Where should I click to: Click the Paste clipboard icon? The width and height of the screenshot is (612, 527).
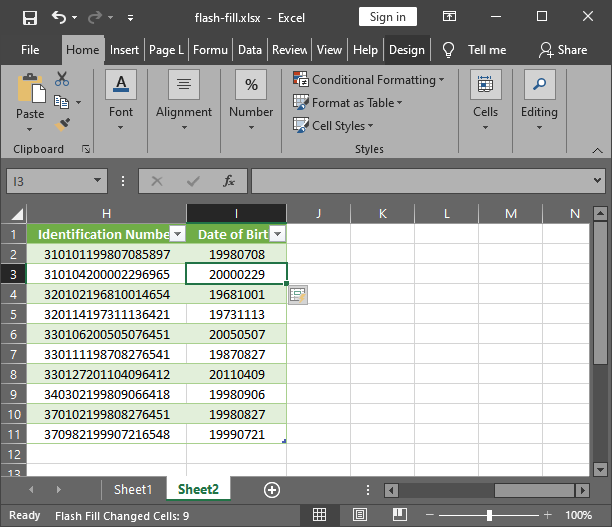(31, 89)
